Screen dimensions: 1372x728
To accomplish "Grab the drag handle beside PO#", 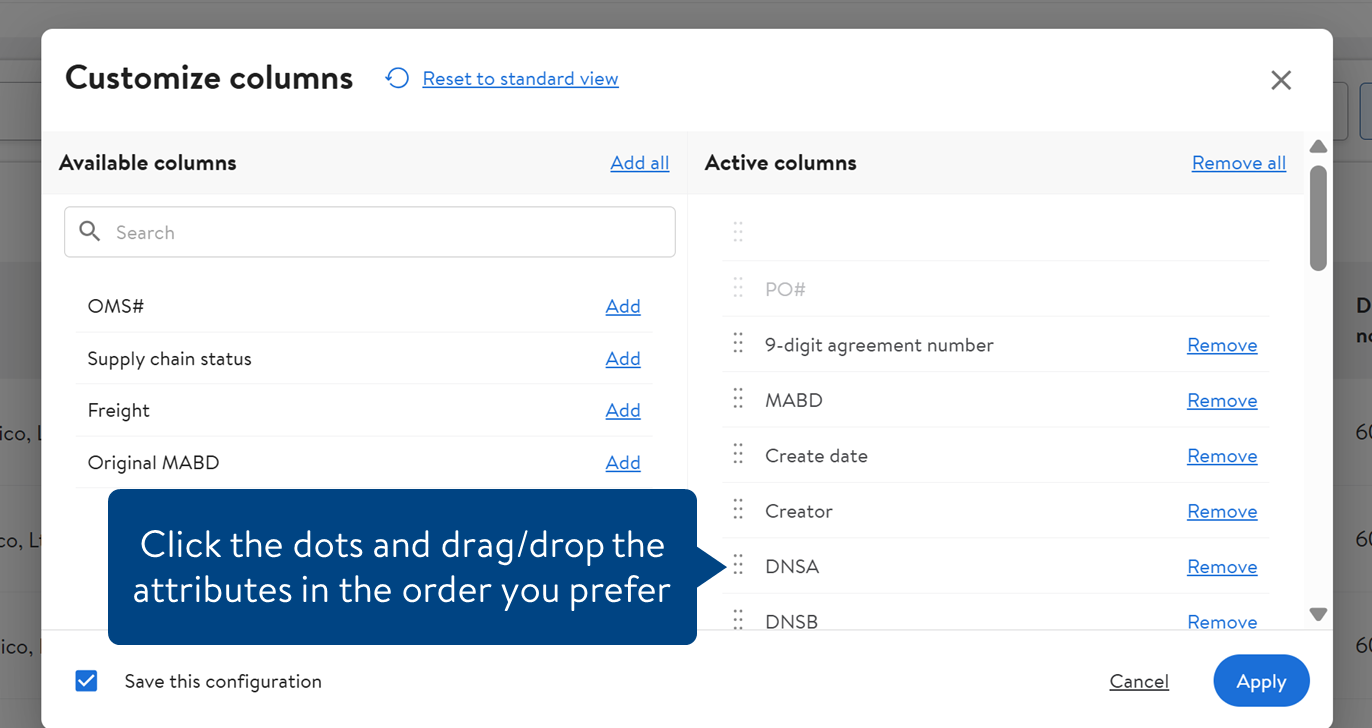I will pos(738,288).
